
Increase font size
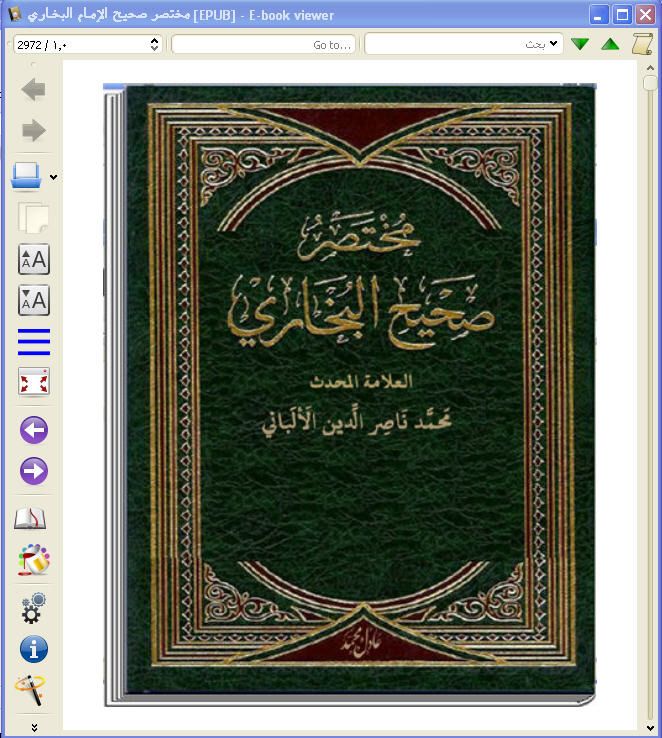33,259
